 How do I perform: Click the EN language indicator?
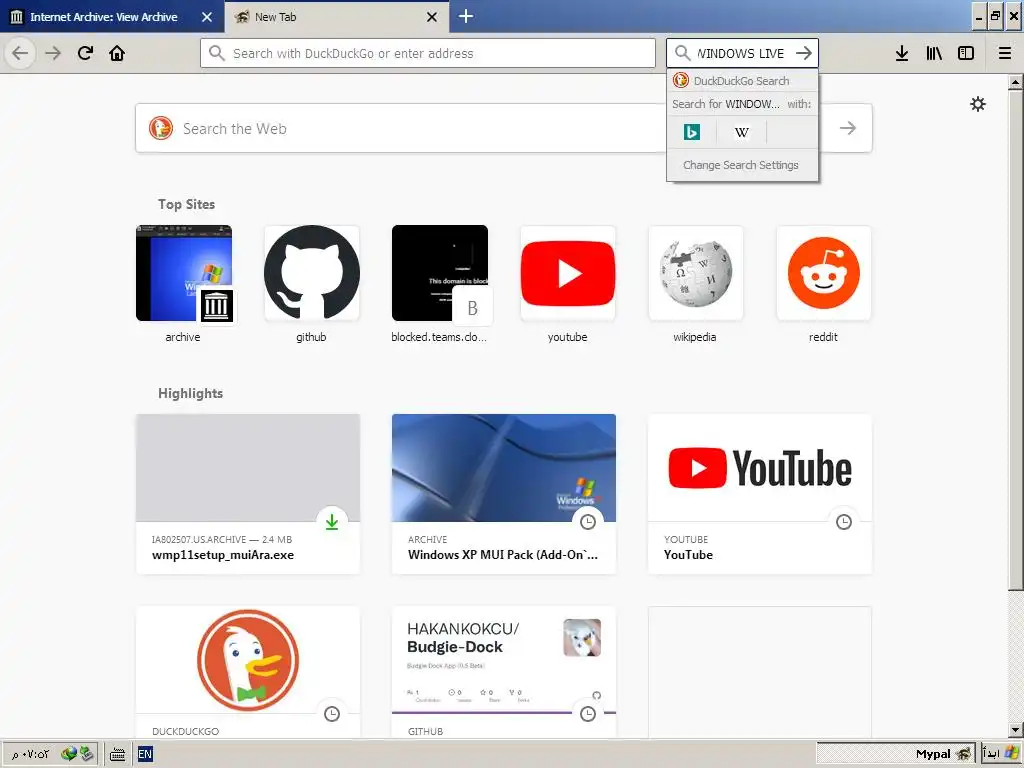point(145,754)
